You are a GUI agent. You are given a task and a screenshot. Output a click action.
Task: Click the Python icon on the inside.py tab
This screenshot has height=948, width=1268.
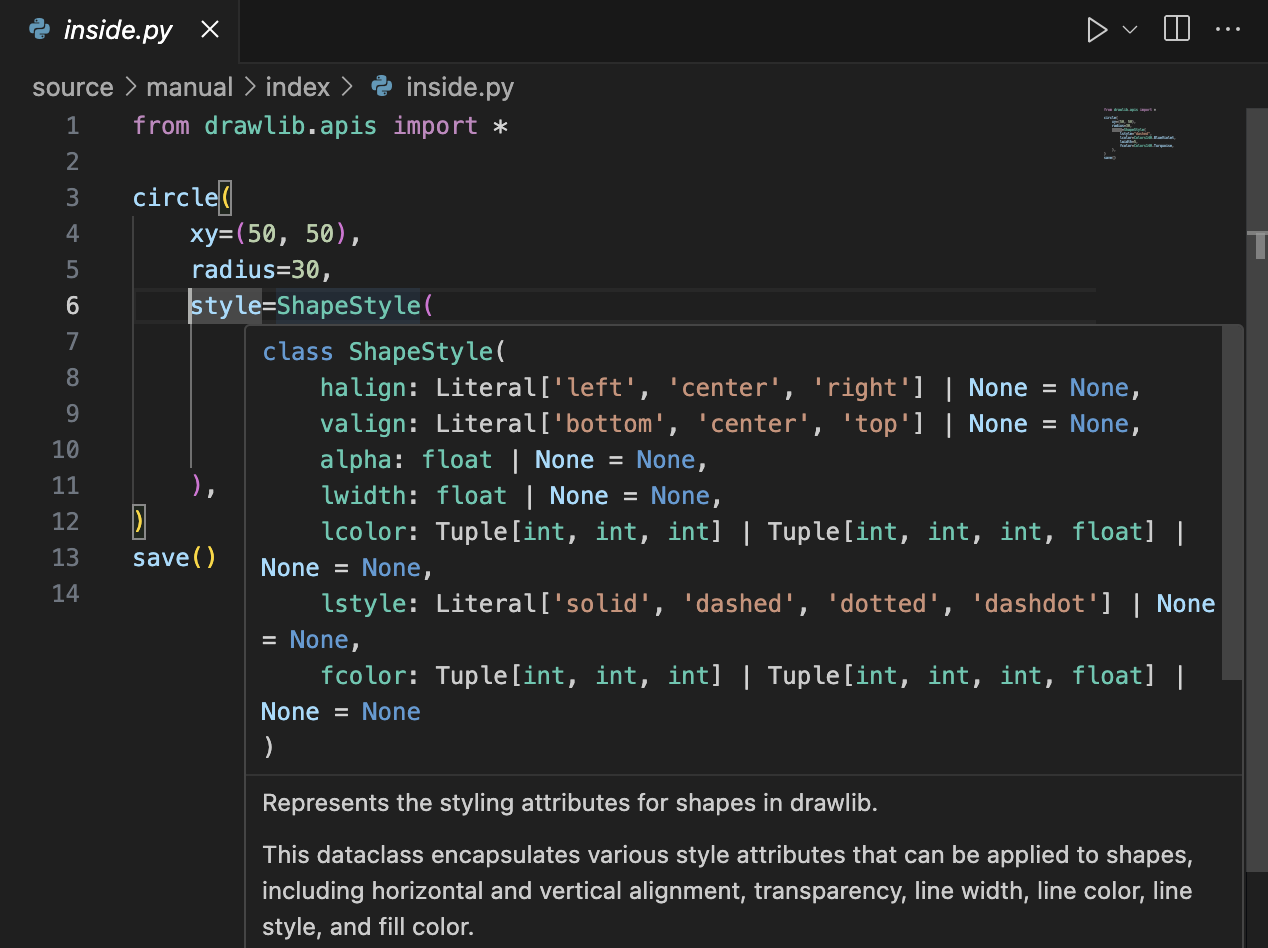pyautogui.click(x=40, y=30)
